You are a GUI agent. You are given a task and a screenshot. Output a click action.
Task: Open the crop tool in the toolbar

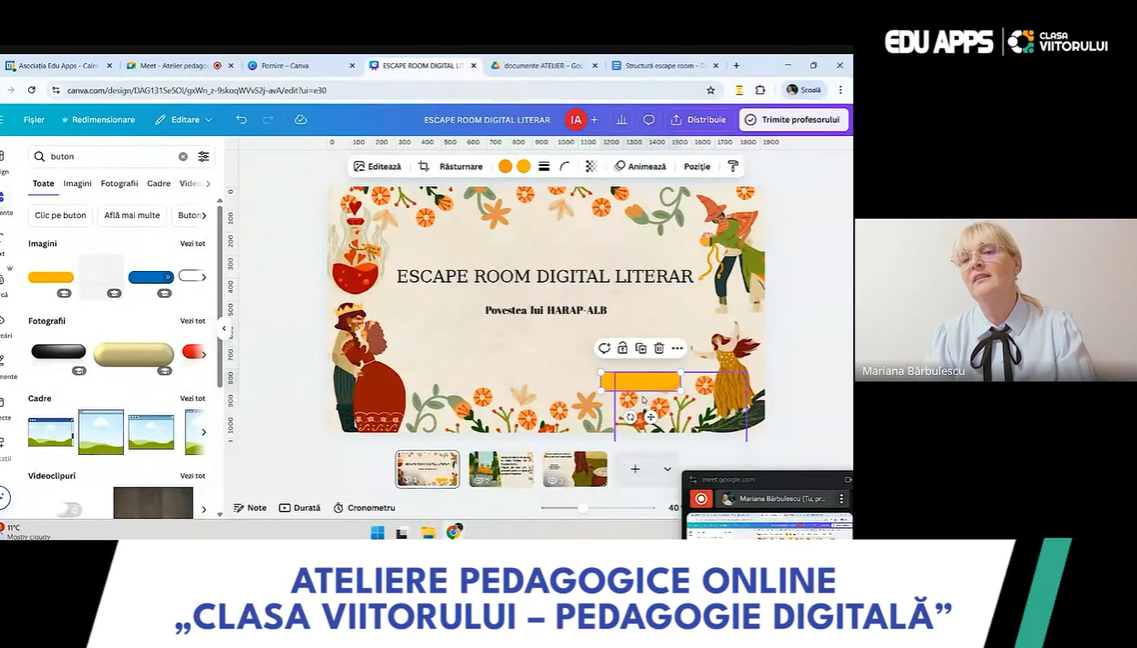(x=423, y=167)
